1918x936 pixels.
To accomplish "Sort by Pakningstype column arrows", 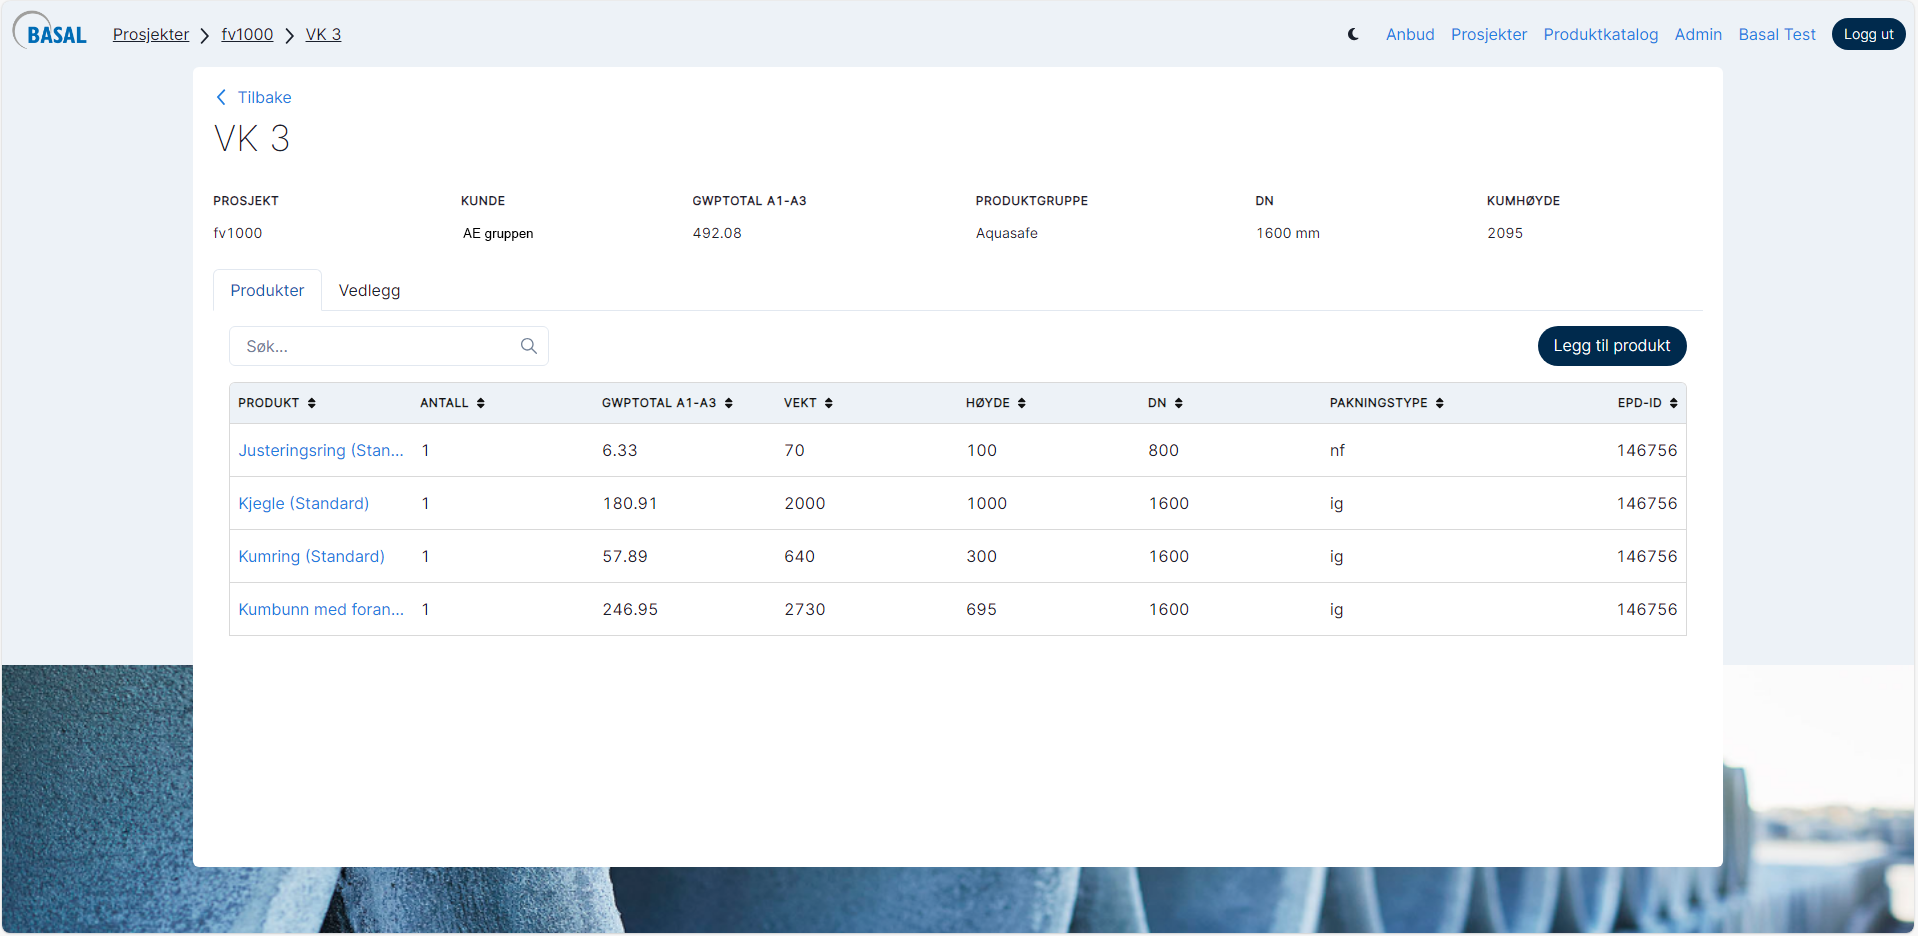I will pos(1440,403).
